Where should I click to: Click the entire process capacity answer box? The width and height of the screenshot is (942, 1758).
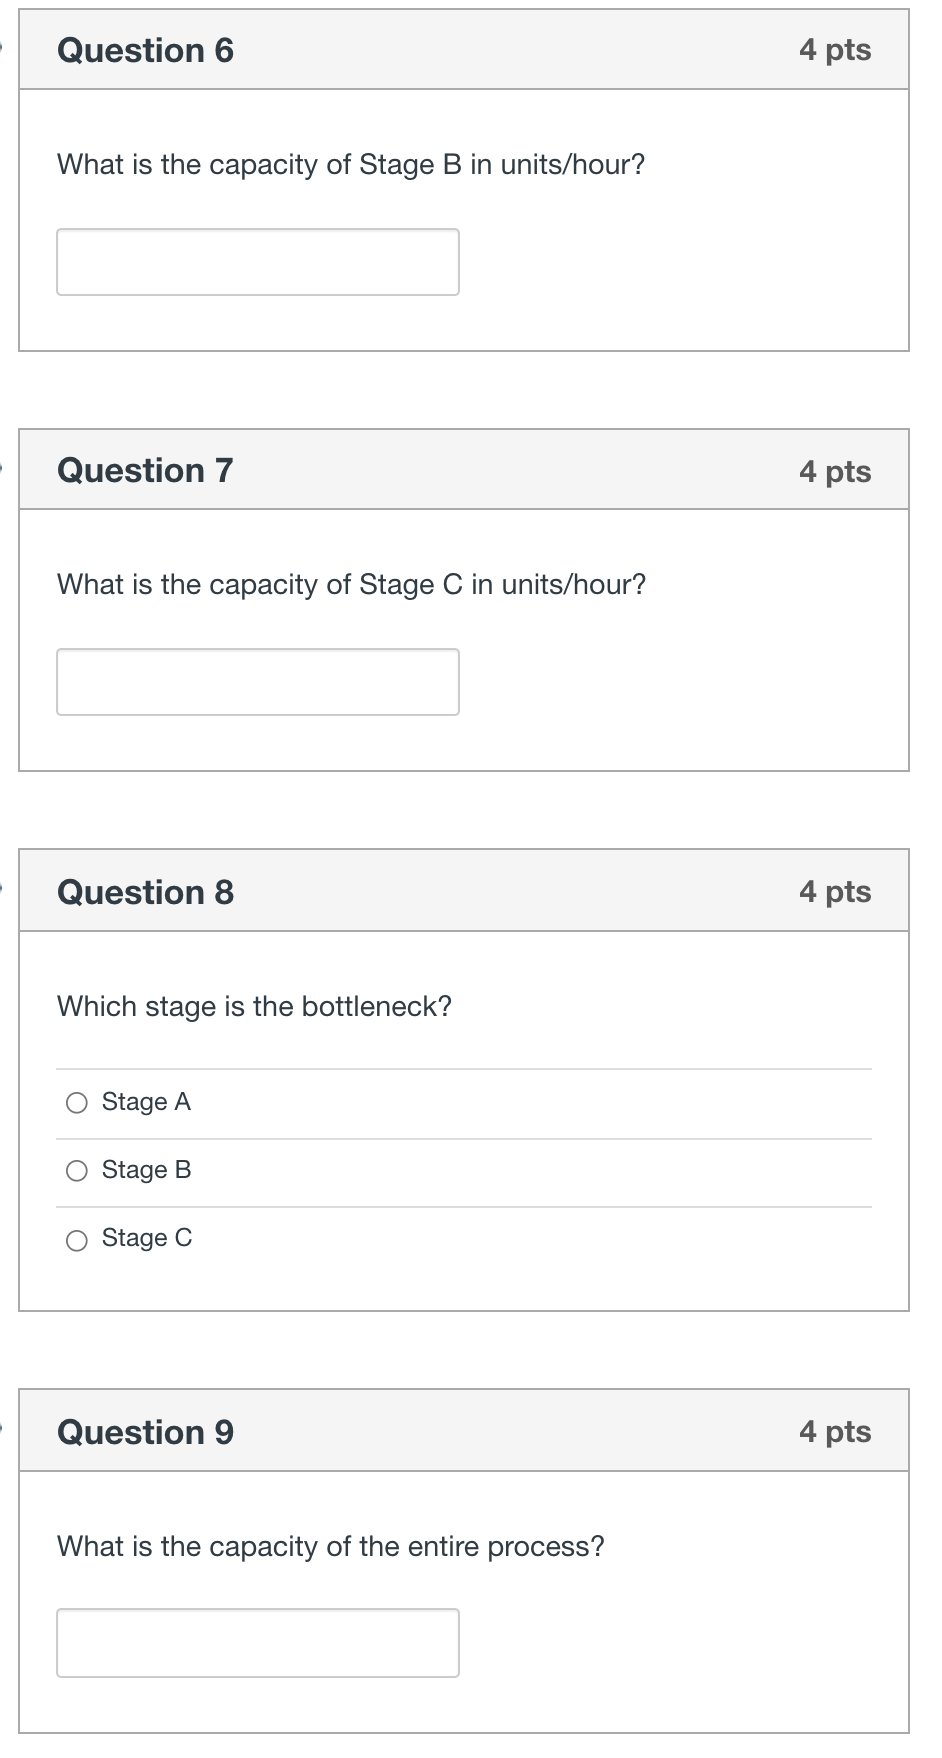click(x=257, y=1642)
